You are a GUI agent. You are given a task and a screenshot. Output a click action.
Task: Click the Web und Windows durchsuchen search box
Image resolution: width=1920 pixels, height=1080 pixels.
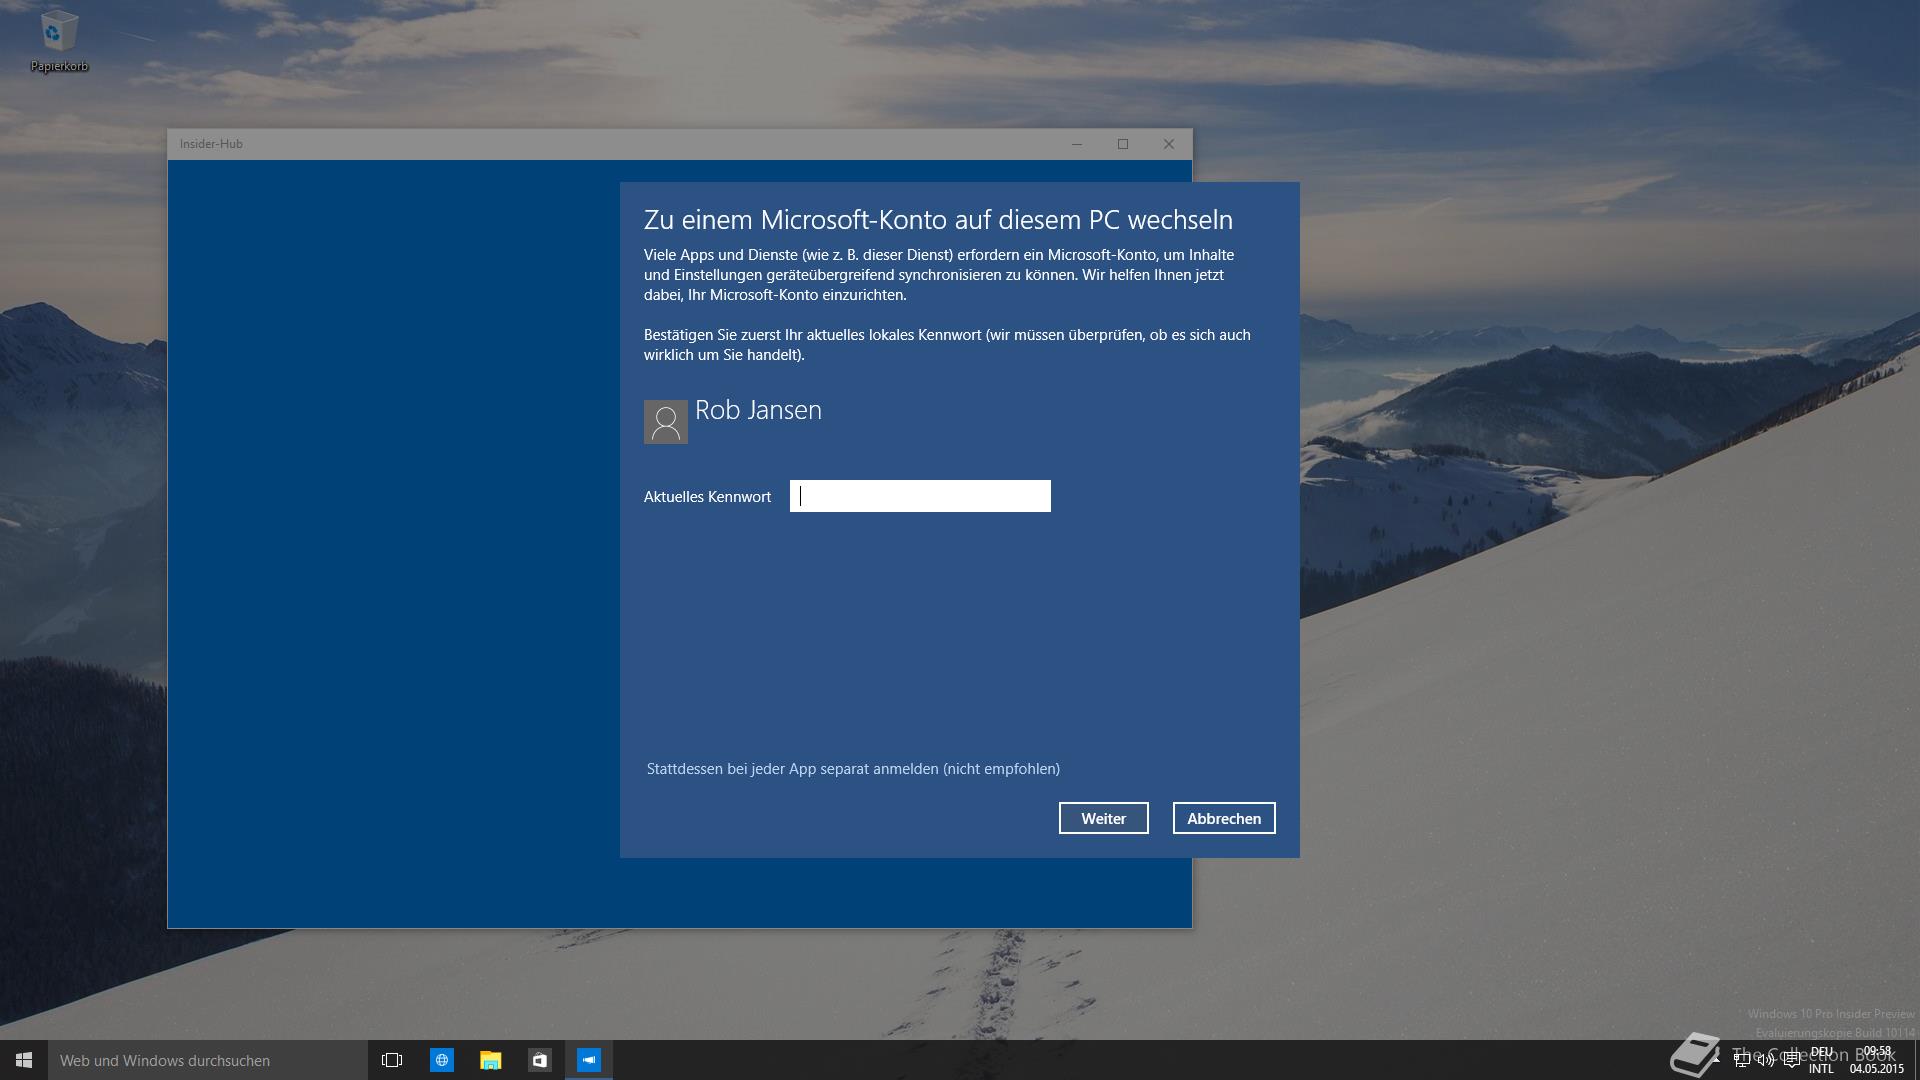point(208,1060)
